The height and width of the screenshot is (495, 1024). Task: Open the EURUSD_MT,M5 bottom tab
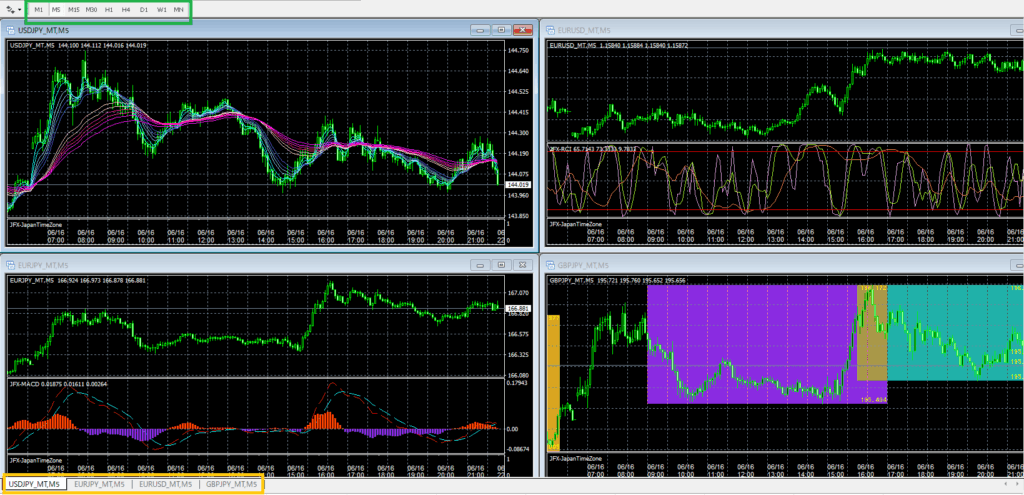pyautogui.click(x=165, y=485)
